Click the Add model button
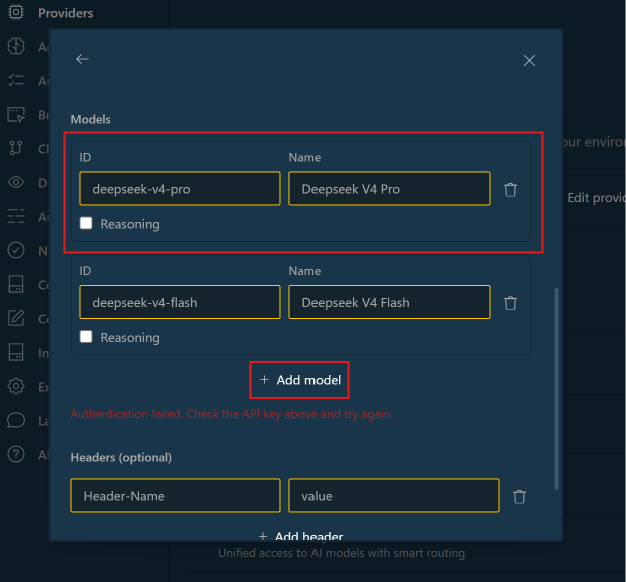This screenshot has height=582, width=626. (300, 380)
